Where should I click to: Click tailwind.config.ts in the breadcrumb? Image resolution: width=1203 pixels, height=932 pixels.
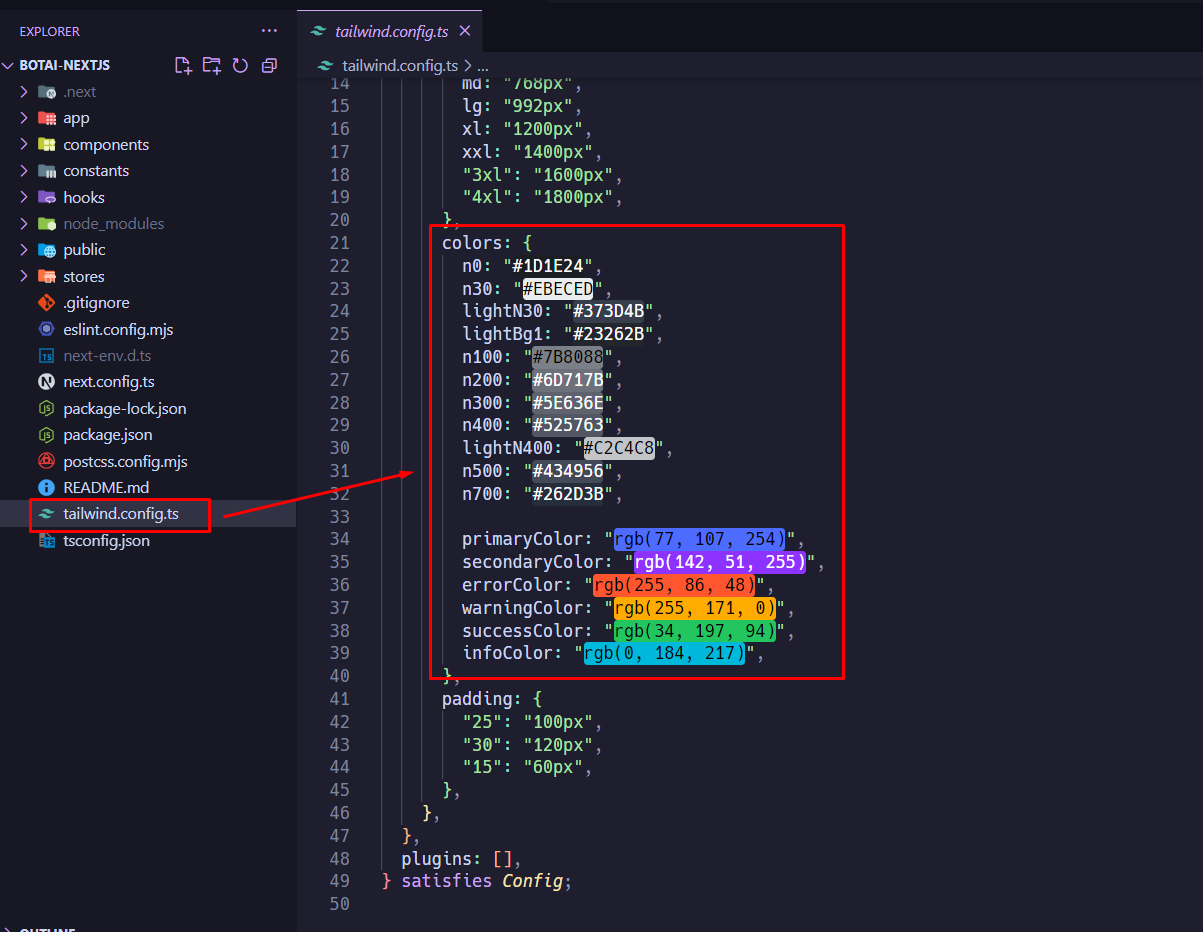pos(400,66)
